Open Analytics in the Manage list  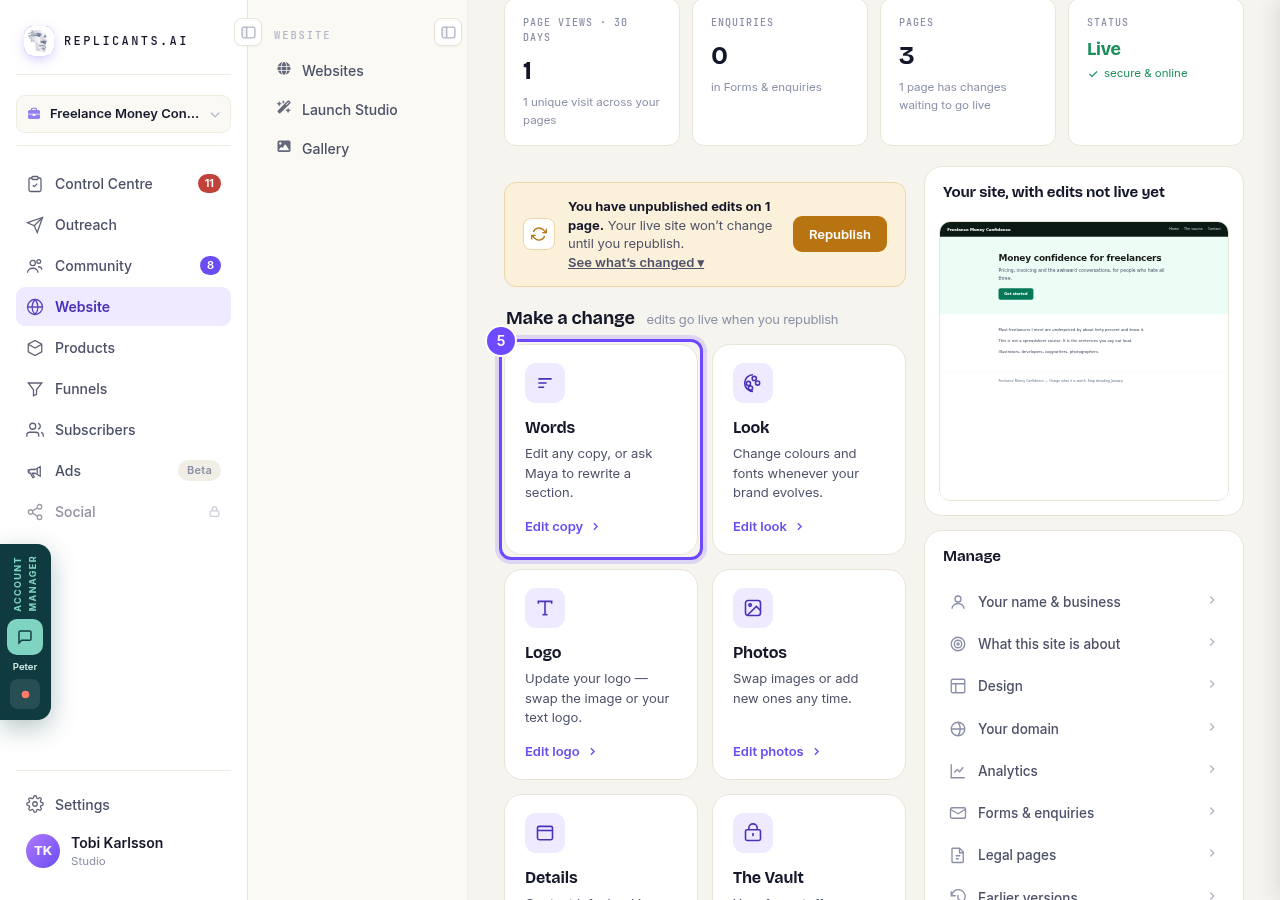pos(1084,771)
